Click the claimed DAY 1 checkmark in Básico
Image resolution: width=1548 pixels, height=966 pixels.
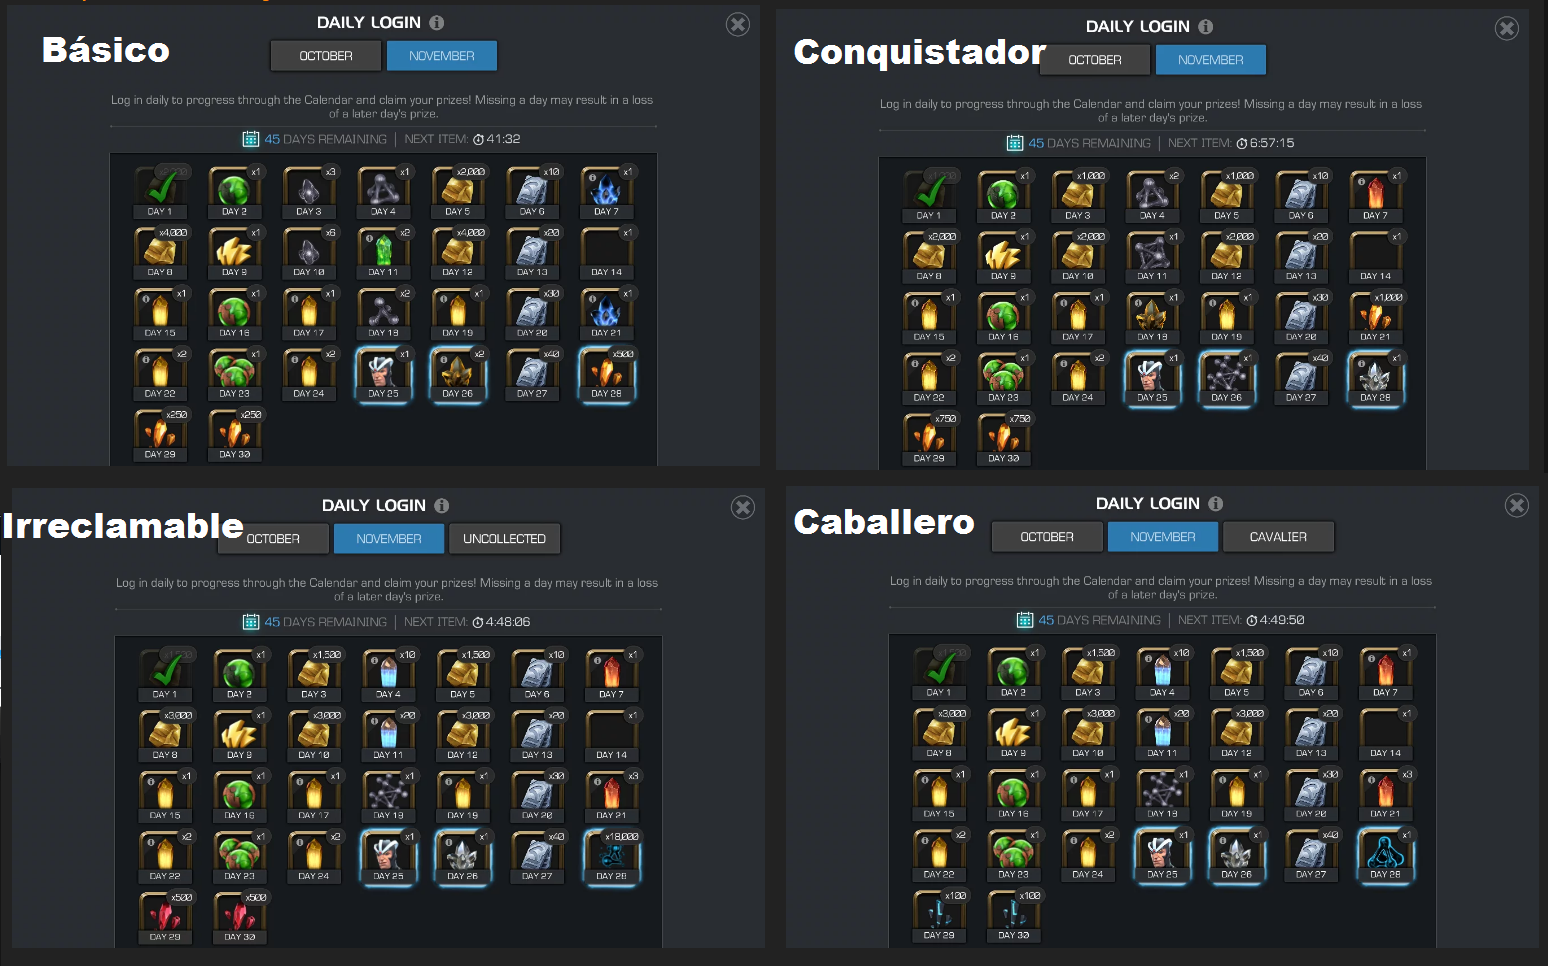160,191
